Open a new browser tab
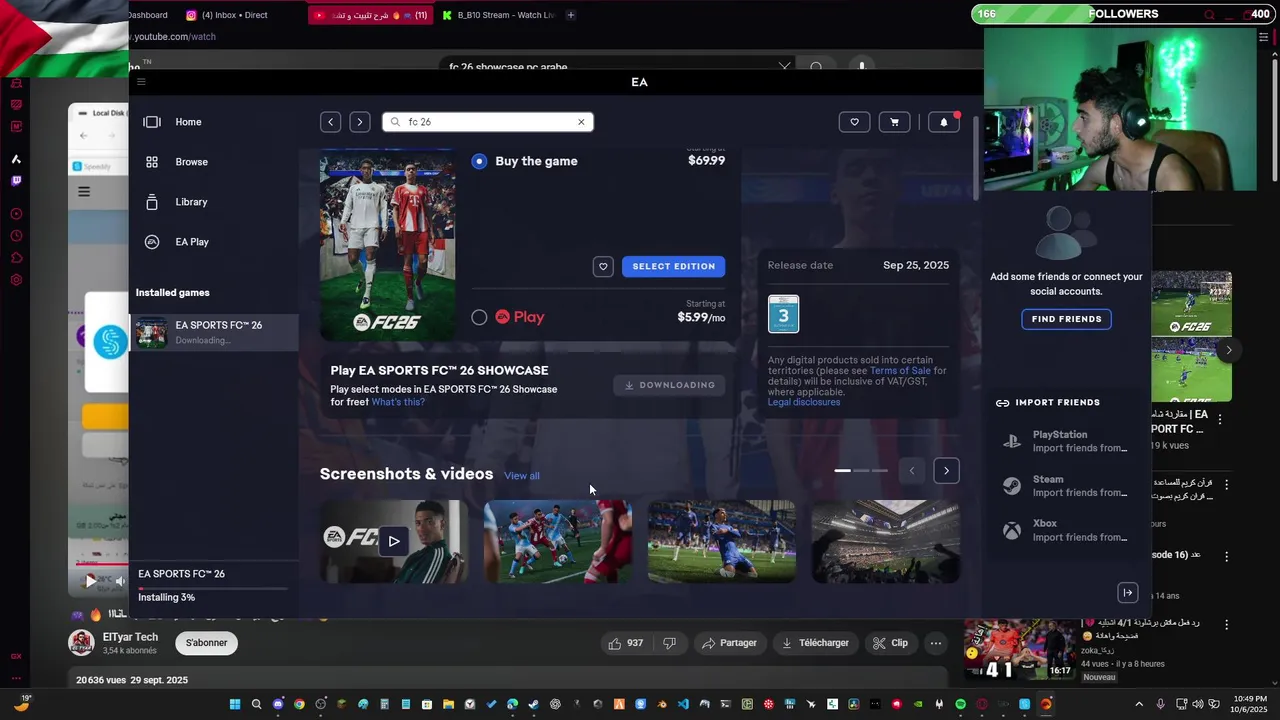Screen dimensions: 1280x720 (571, 15)
